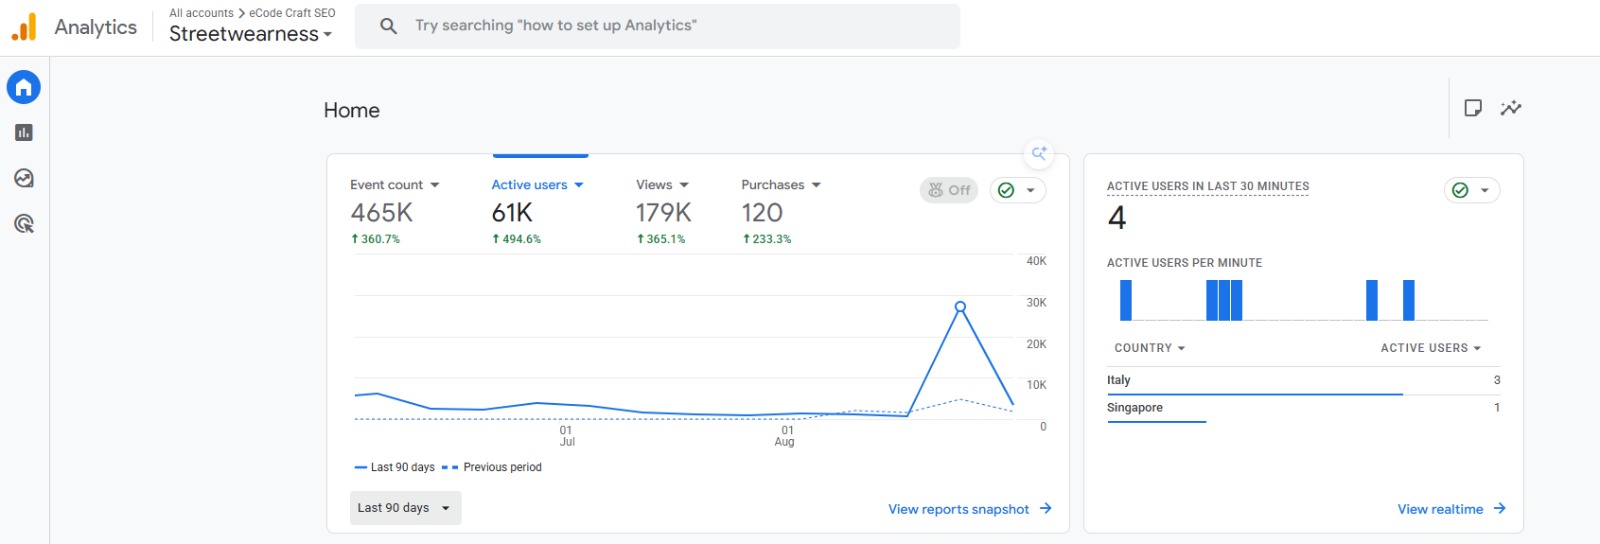Click the 61K active users value
The image size is (1600, 544).
click(x=512, y=213)
